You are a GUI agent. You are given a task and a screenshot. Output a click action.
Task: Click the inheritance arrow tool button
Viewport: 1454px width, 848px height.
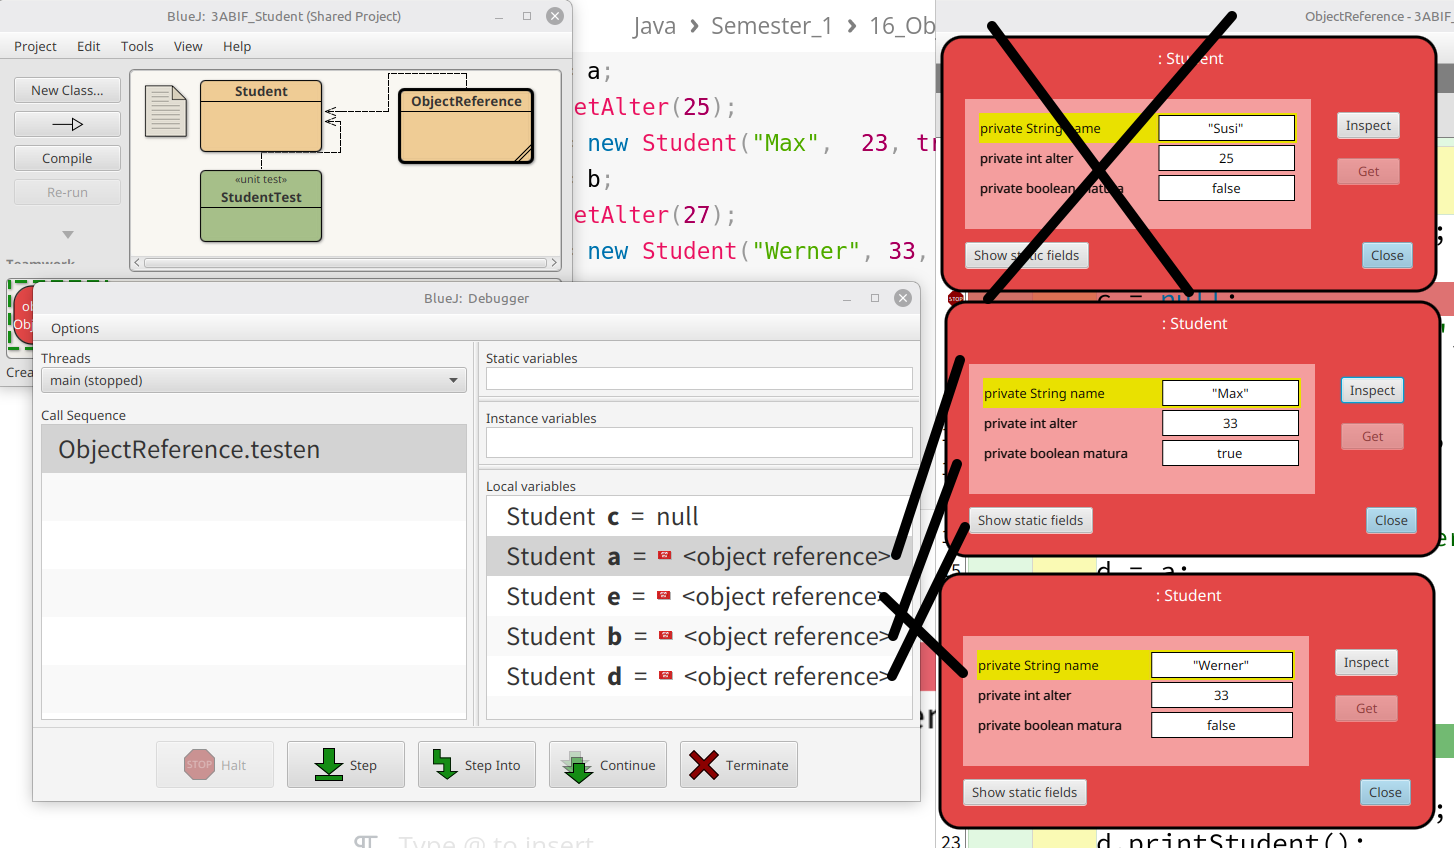click(67, 124)
